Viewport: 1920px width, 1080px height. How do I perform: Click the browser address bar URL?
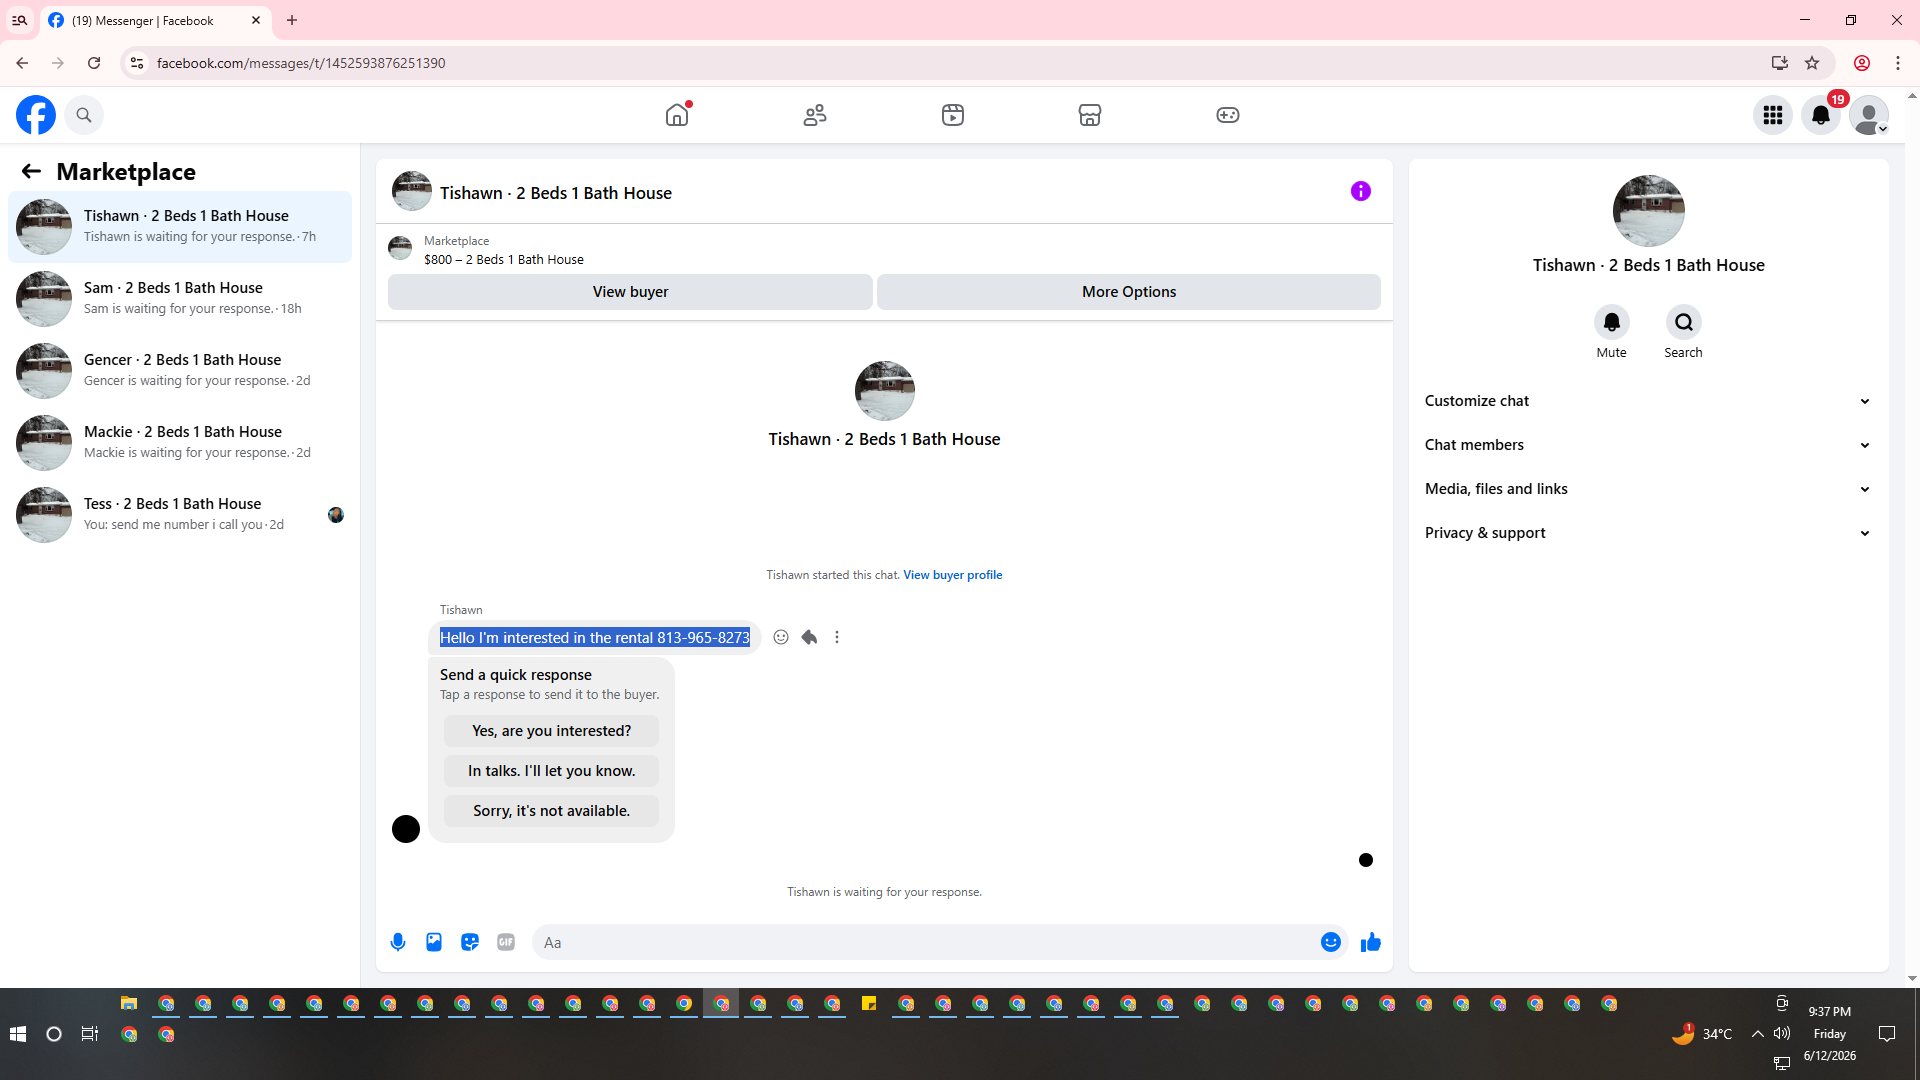[x=301, y=63]
